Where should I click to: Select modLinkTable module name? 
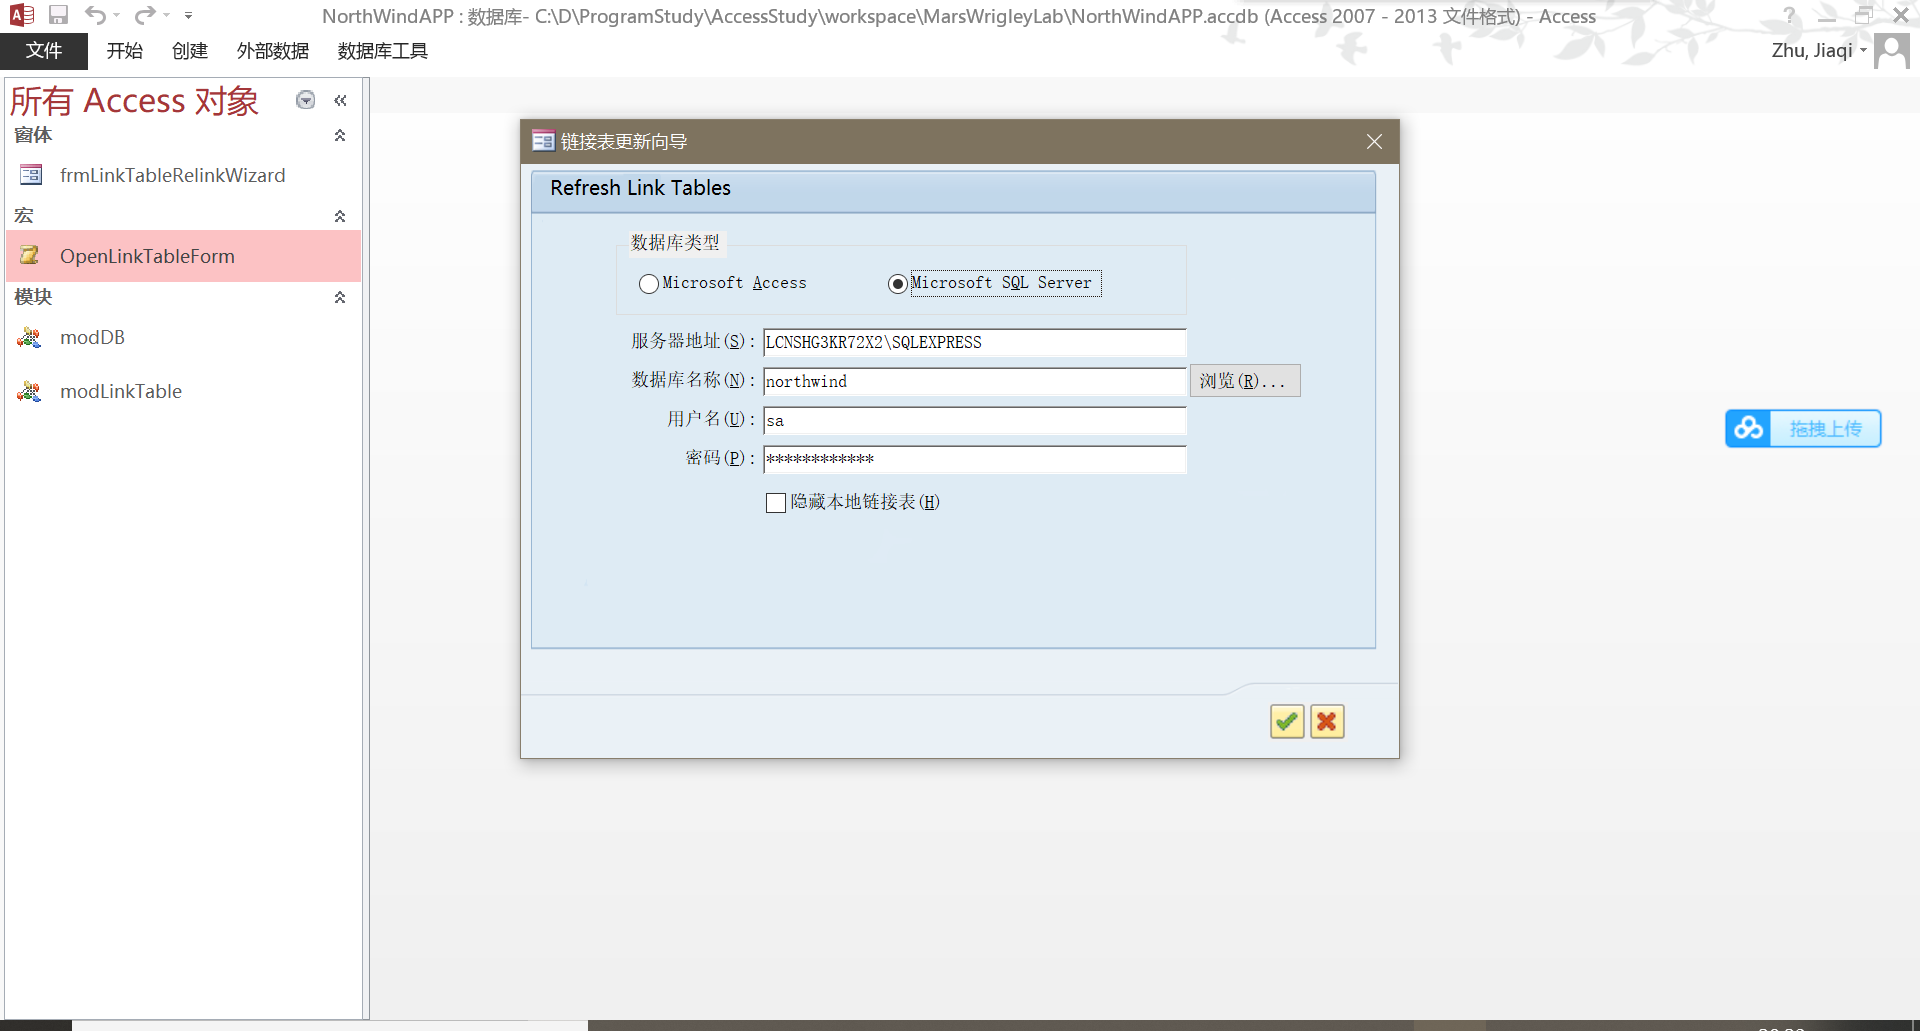click(x=121, y=391)
